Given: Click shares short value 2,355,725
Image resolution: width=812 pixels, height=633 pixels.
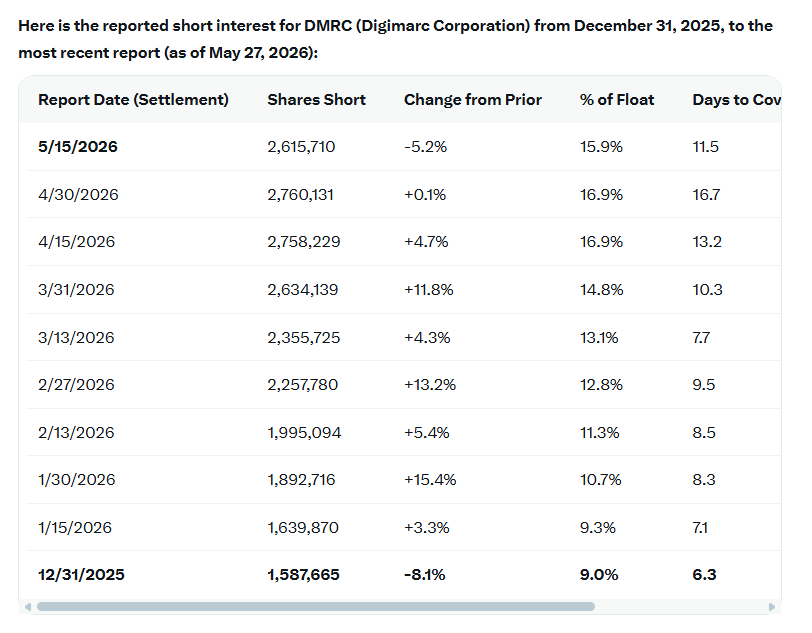Looking at the screenshot, I should tap(304, 337).
